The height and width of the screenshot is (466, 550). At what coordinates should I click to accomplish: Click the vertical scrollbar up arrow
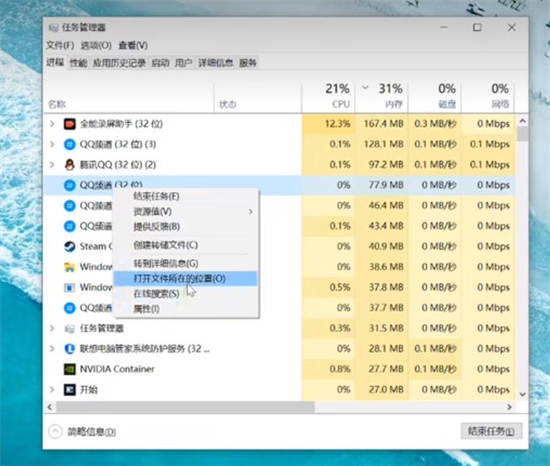tap(522, 121)
